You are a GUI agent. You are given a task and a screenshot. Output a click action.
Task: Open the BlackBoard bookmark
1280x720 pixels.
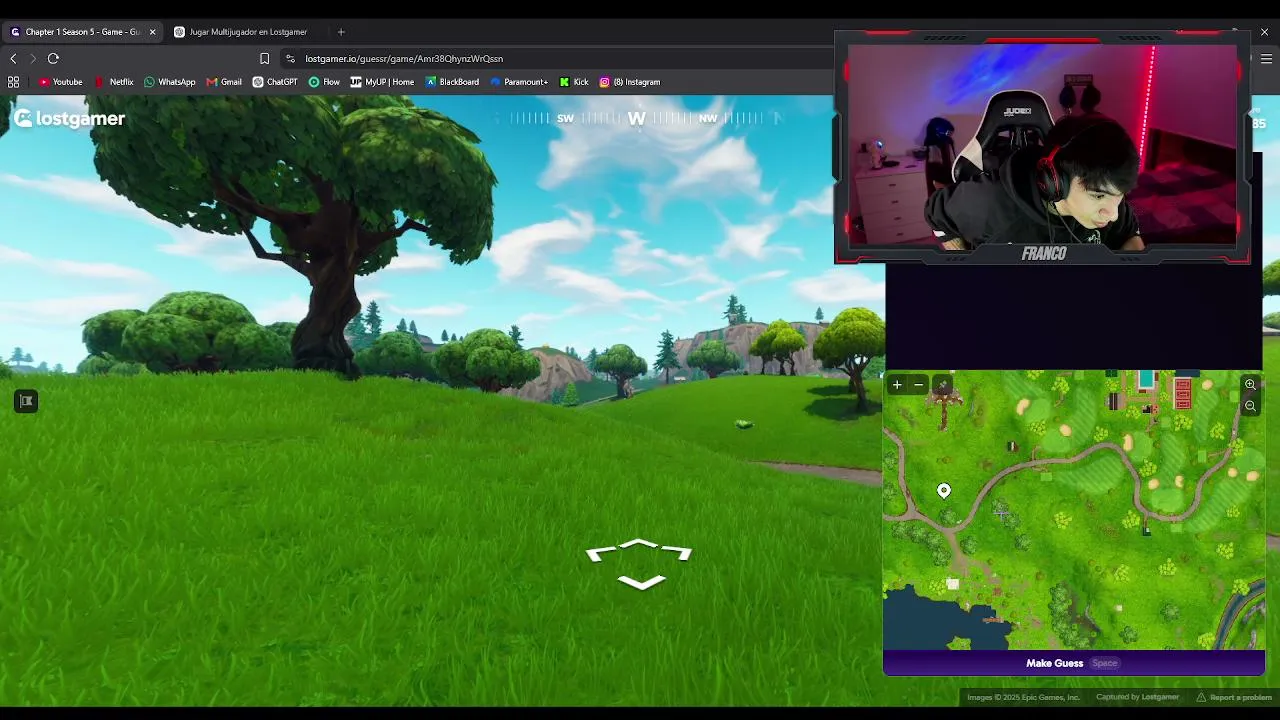452,82
